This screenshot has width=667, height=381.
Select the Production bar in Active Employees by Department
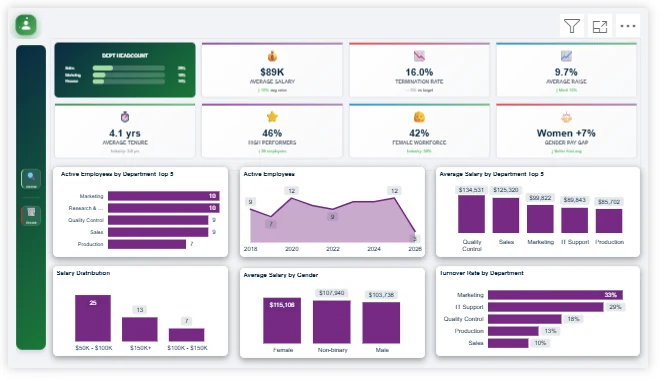point(147,244)
